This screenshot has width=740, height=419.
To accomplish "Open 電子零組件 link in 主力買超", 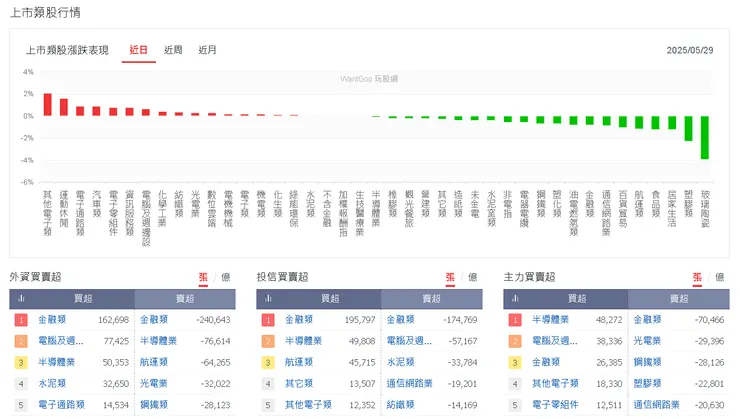I will pos(555,405).
